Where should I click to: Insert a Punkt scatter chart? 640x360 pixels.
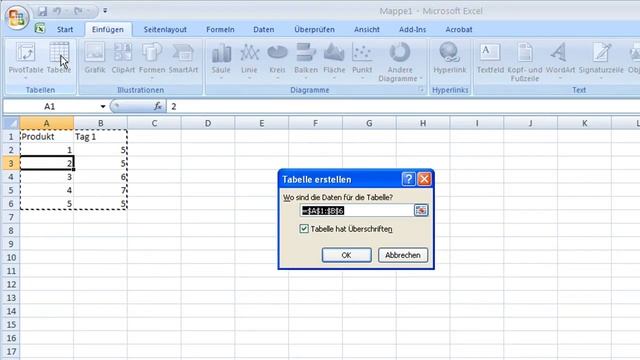pyautogui.click(x=362, y=61)
